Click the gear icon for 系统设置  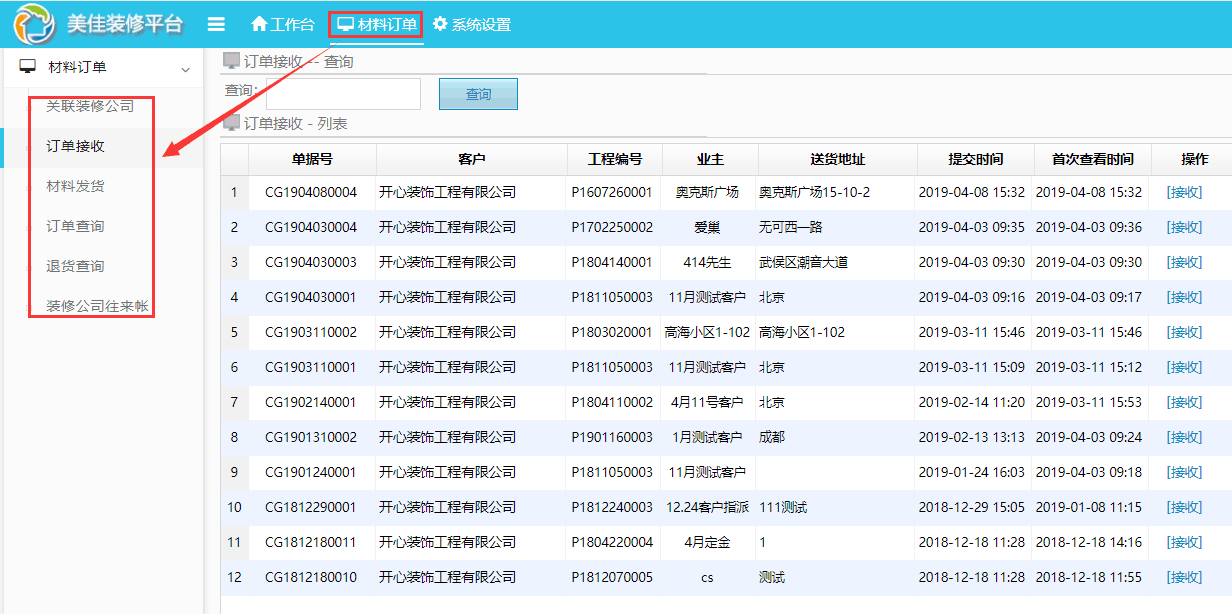click(x=440, y=24)
